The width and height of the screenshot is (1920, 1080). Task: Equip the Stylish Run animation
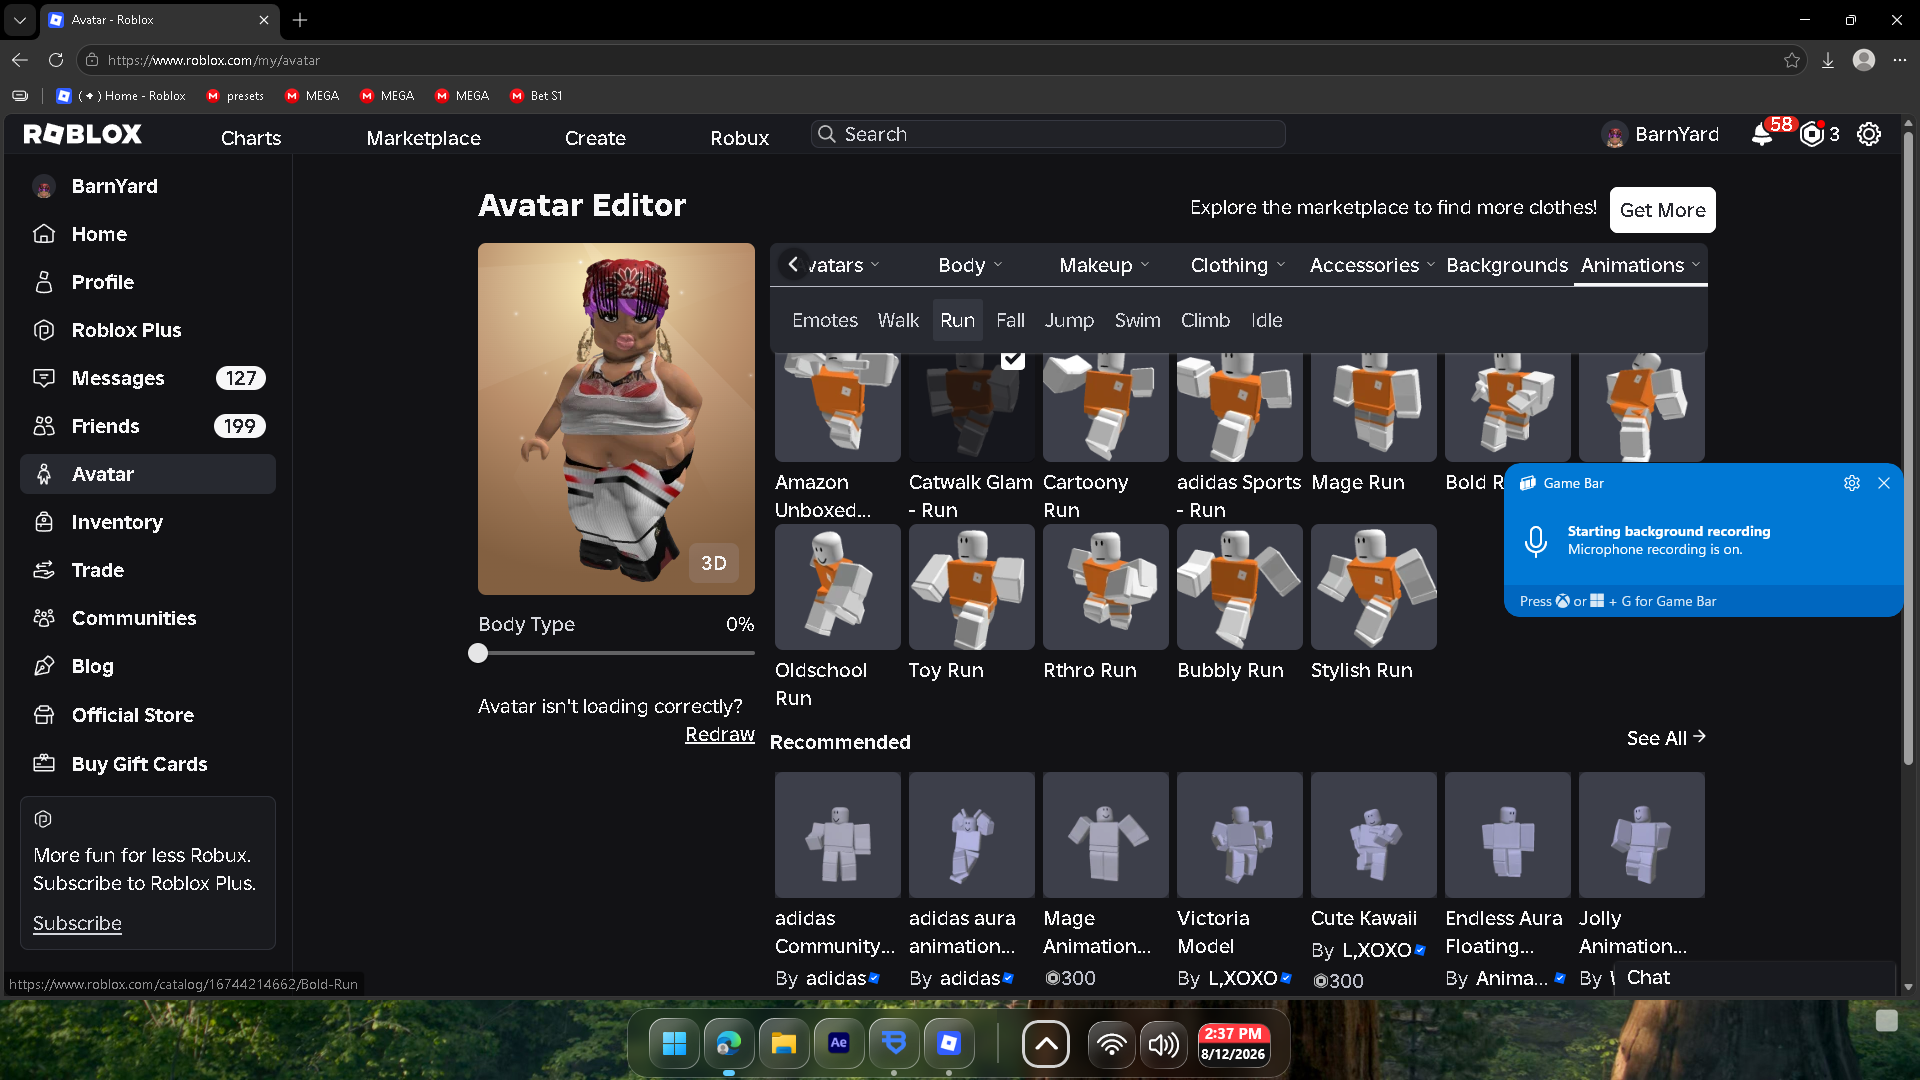[x=1374, y=587]
